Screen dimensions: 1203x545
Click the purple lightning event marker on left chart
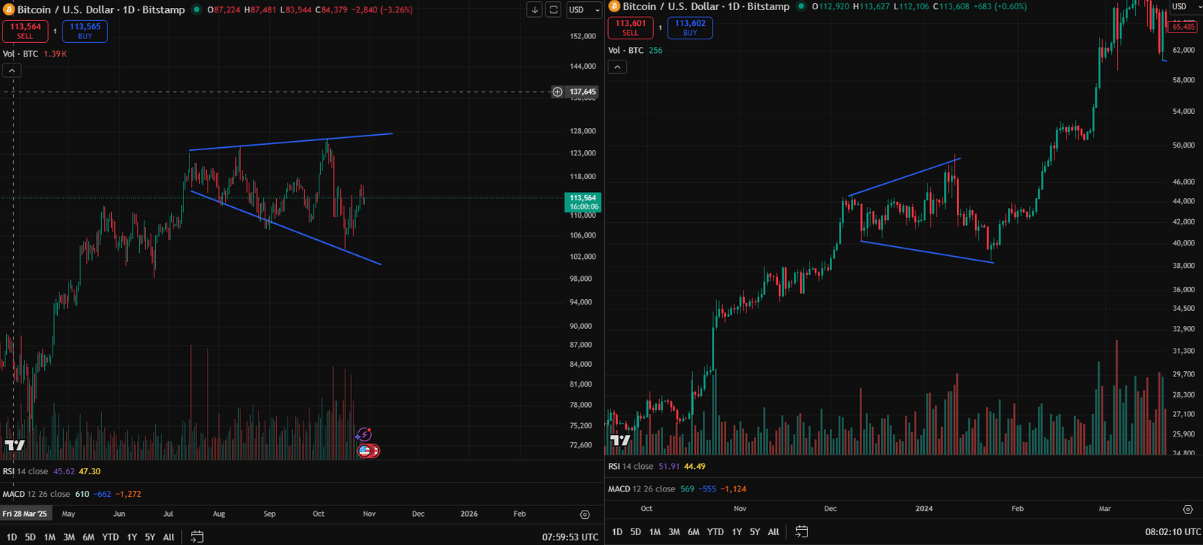point(364,434)
